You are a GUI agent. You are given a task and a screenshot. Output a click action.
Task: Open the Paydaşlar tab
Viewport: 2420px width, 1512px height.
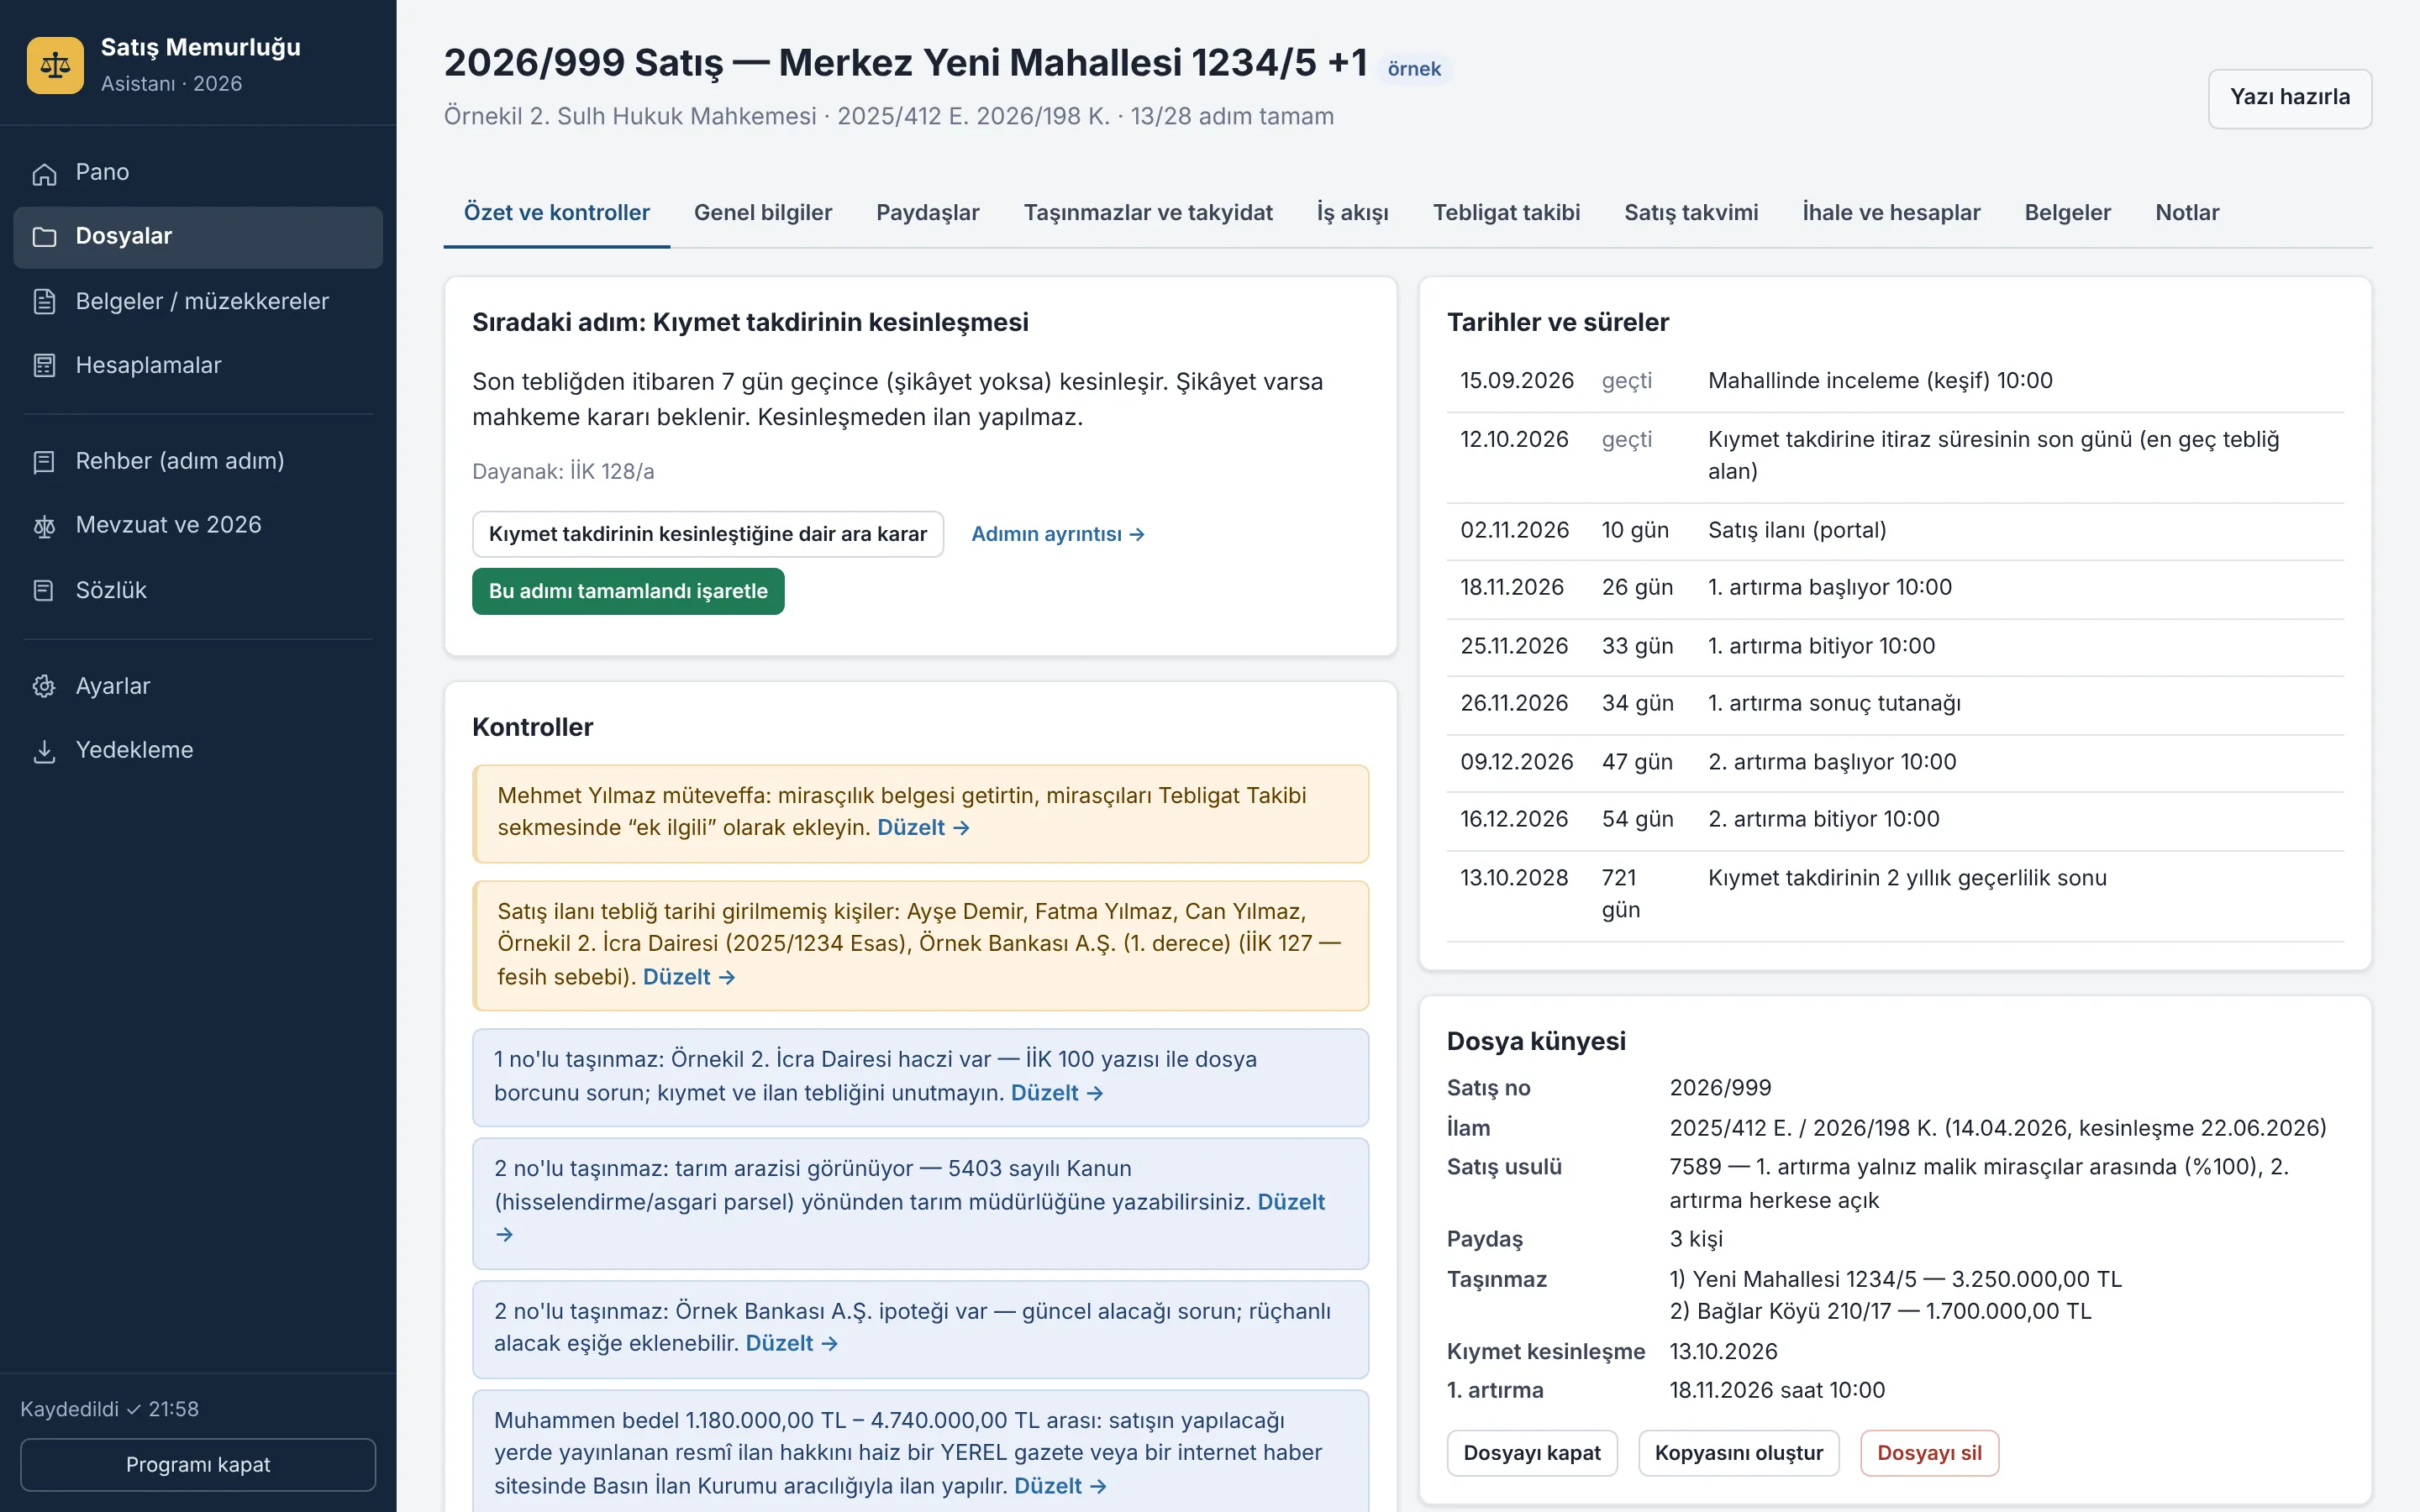pos(928,212)
